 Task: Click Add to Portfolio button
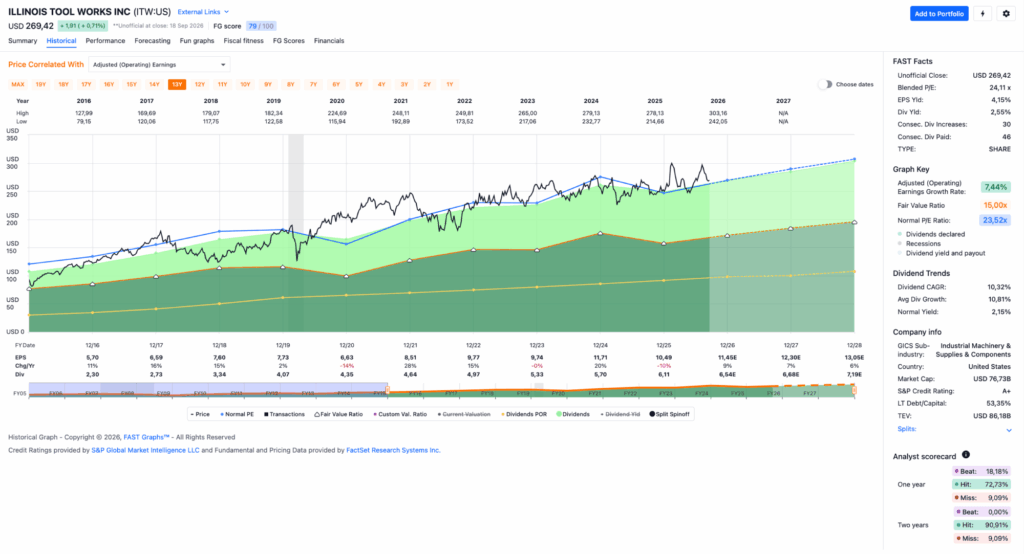tap(939, 14)
